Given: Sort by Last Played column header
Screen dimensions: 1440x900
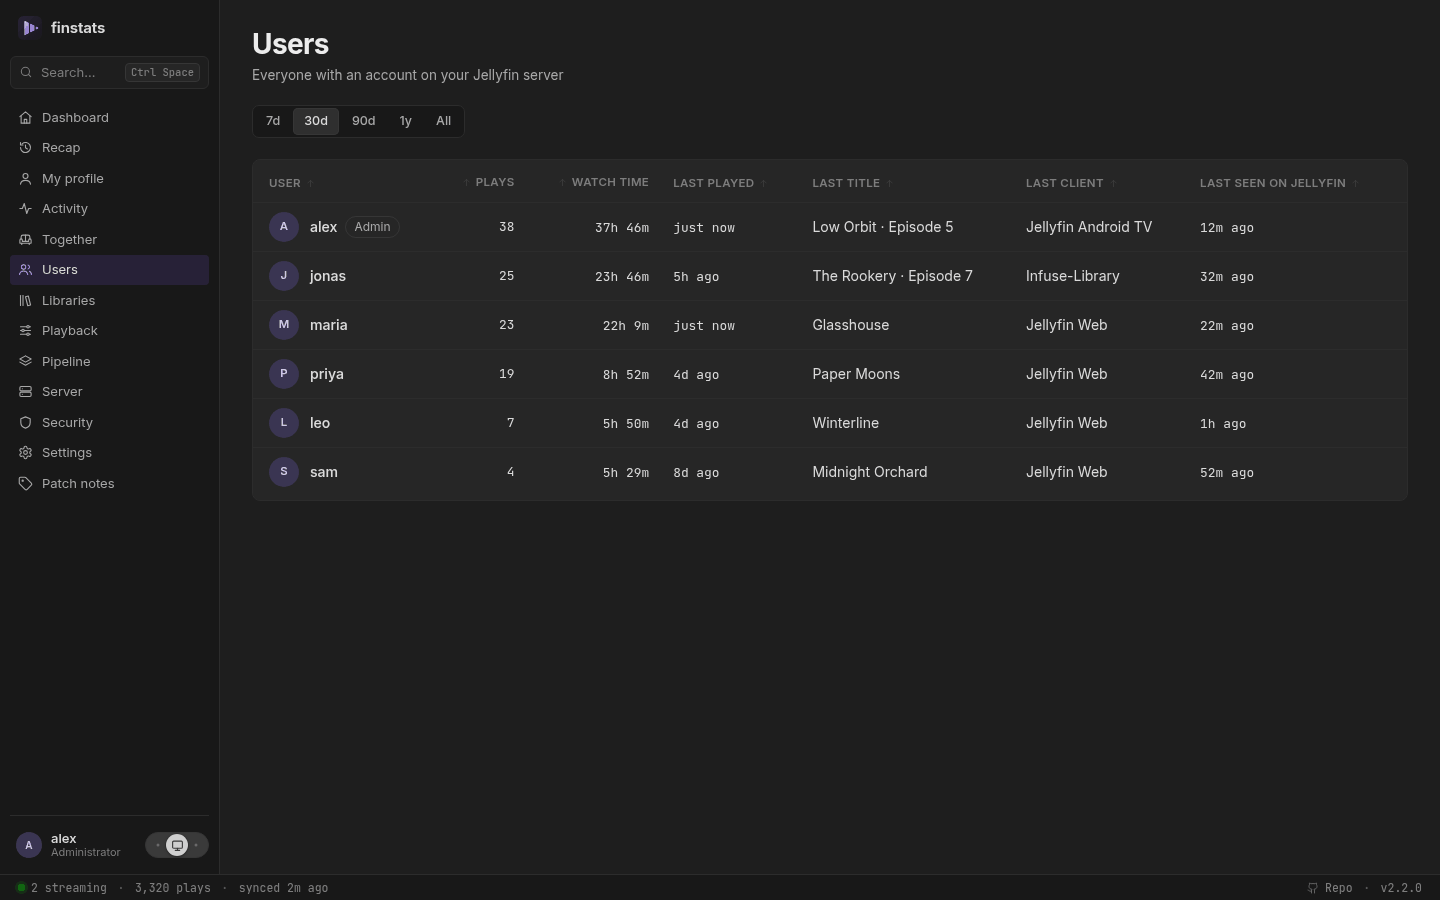Looking at the screenshot, I should [720, 183].
